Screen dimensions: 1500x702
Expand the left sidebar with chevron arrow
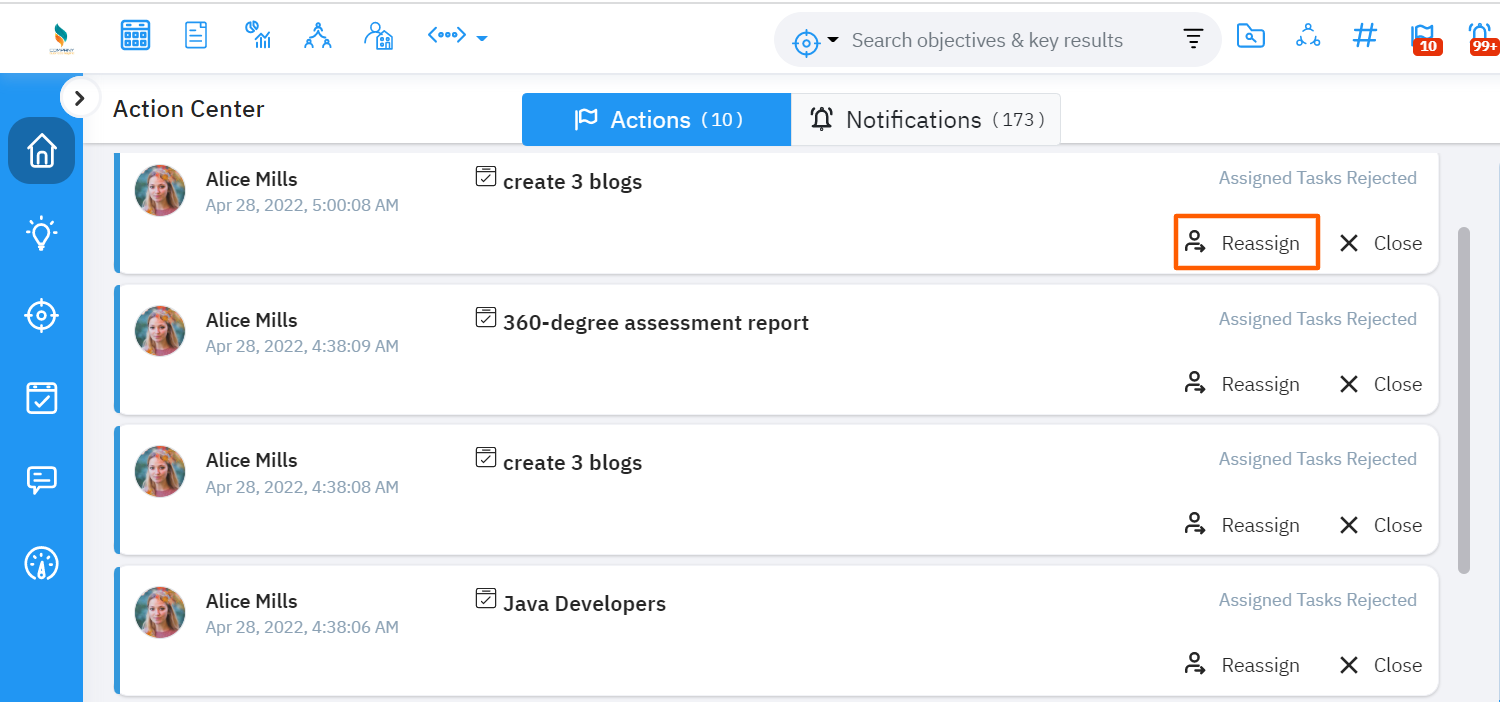pyautogui.click(x=79, y=98)
